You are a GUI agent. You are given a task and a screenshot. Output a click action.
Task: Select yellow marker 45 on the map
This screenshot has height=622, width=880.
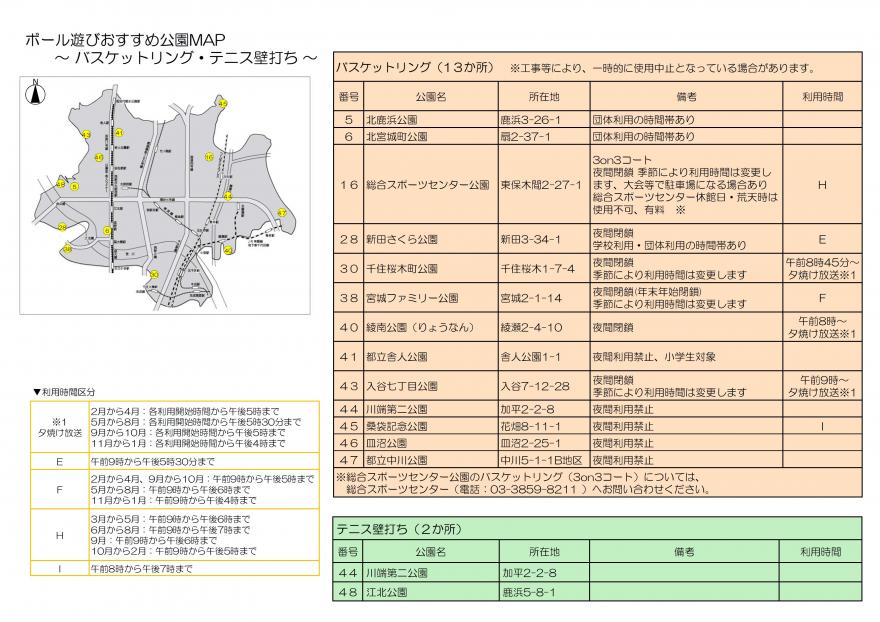(222, 104)
